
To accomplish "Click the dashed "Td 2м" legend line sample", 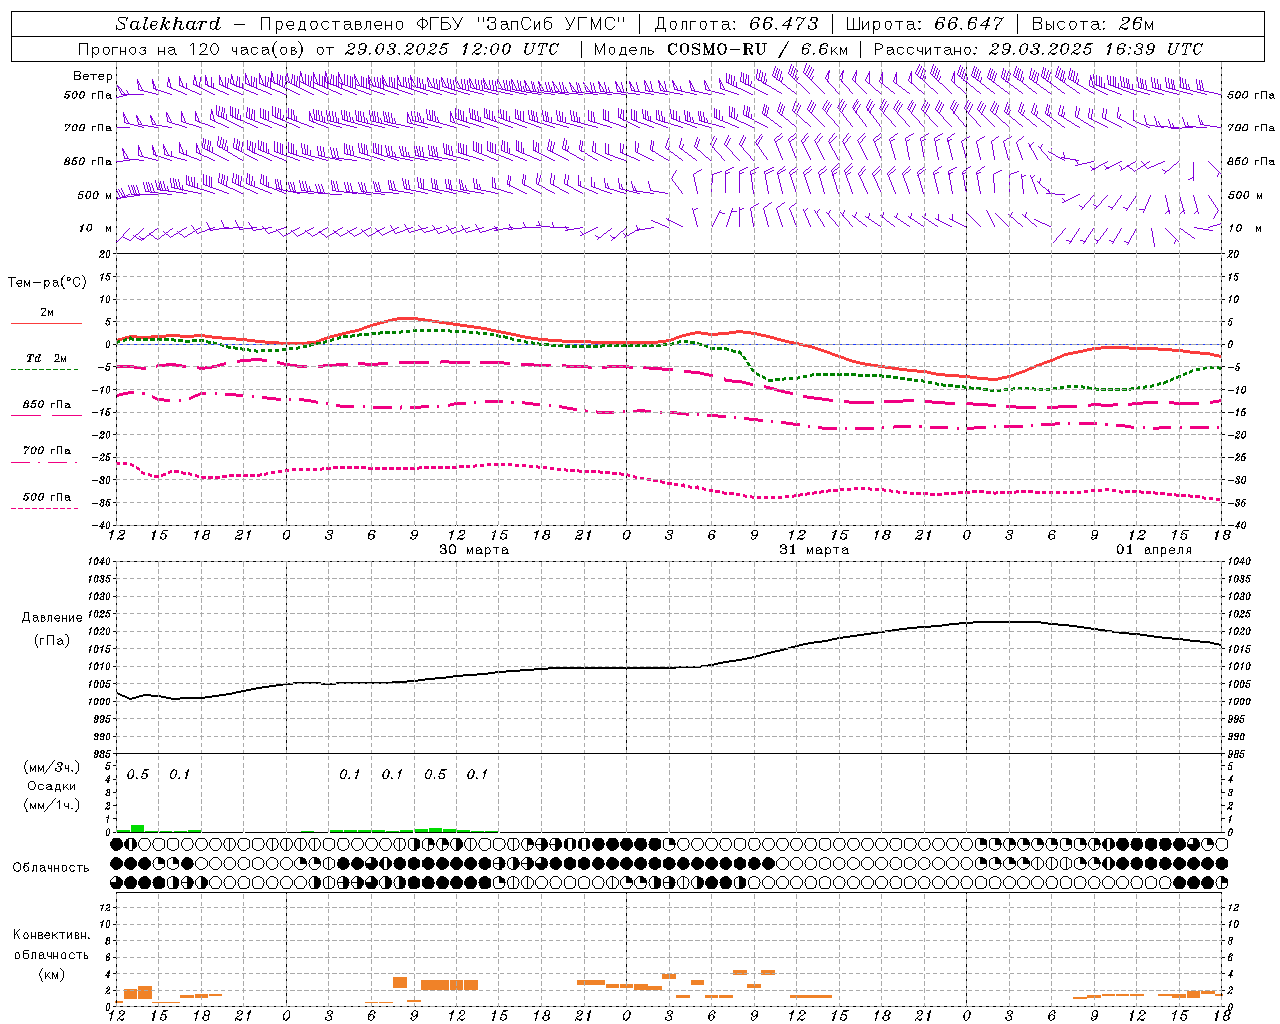I will [44, 370].
